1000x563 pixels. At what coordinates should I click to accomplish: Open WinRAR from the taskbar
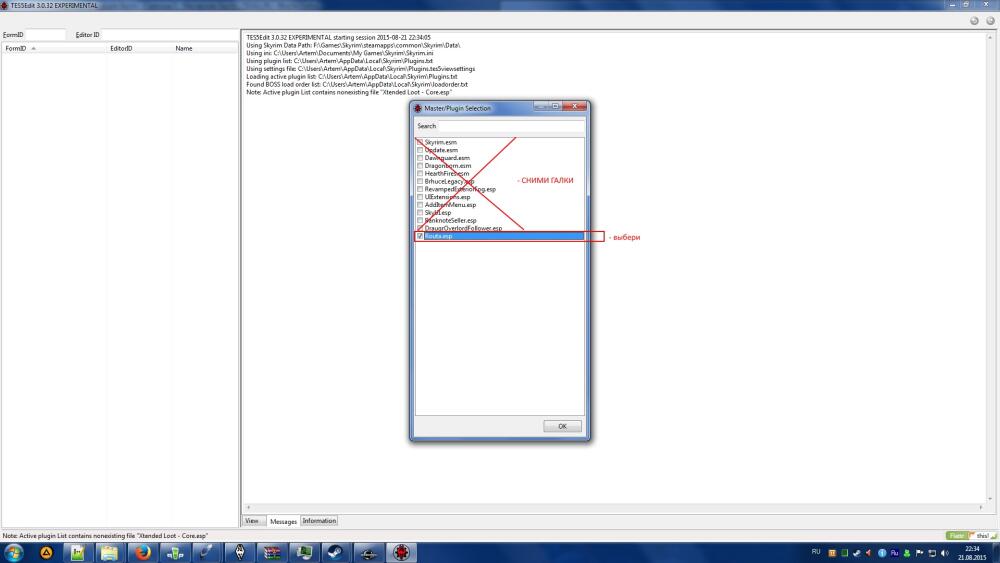tap(272, 552)
